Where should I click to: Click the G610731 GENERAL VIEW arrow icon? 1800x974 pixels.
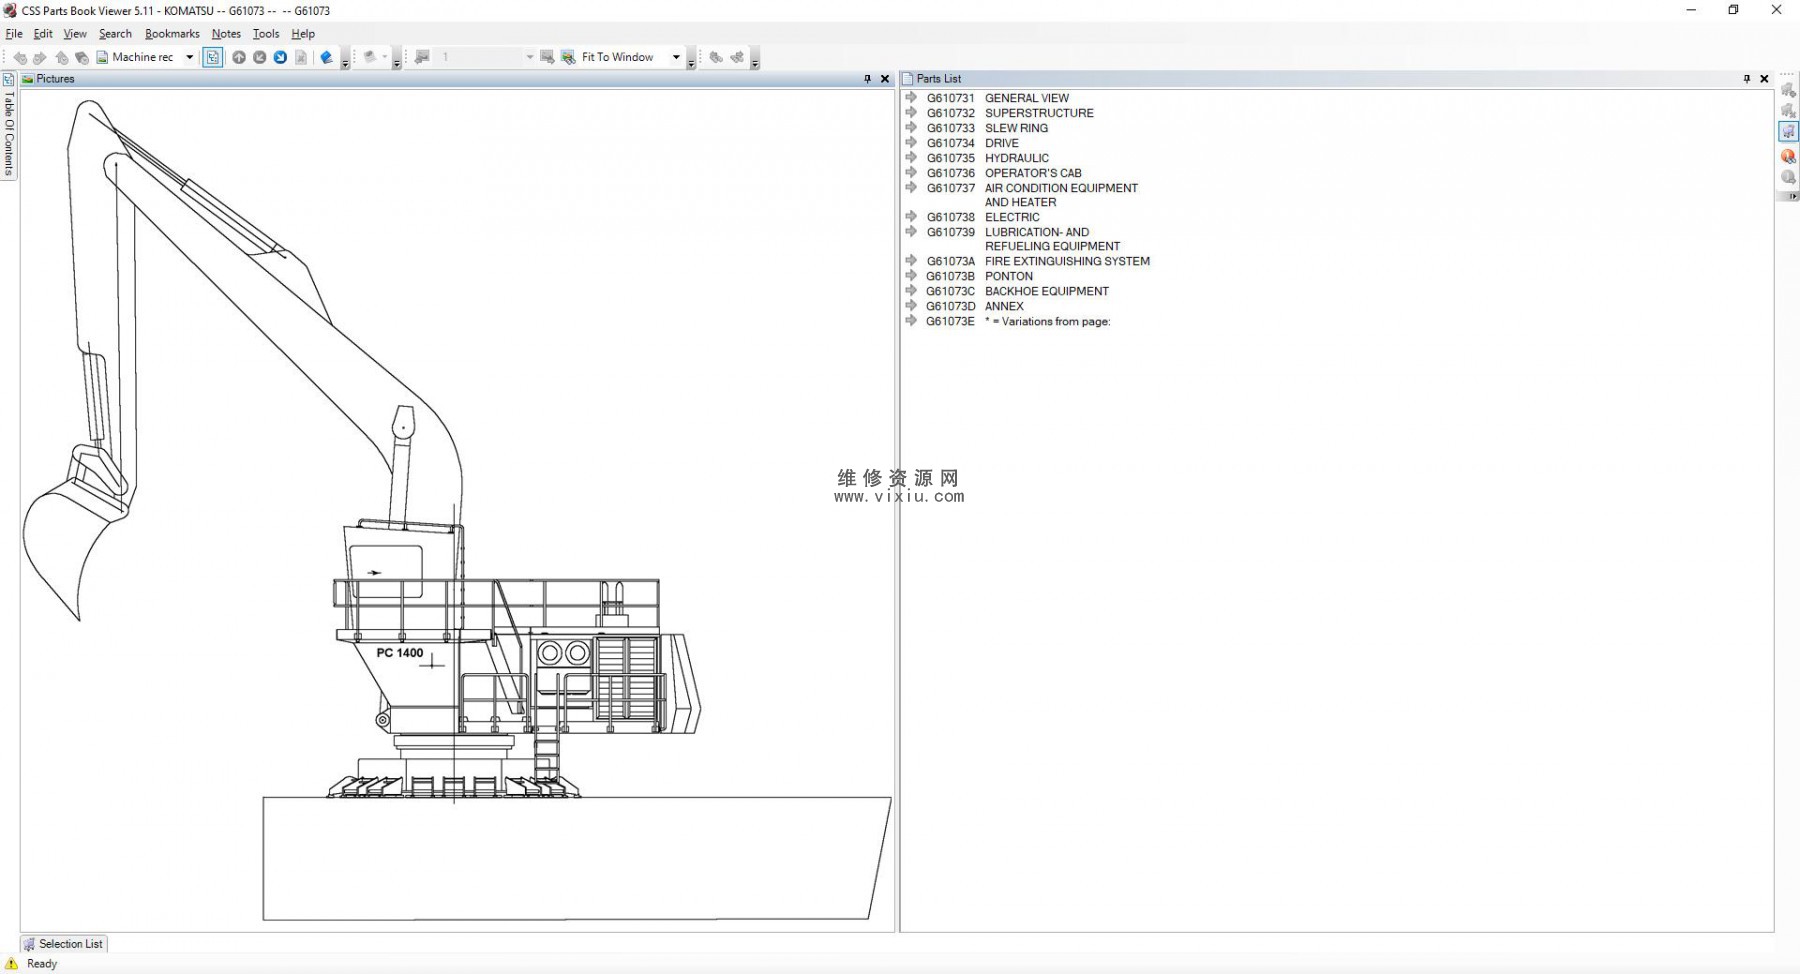(x=911, y=98)
